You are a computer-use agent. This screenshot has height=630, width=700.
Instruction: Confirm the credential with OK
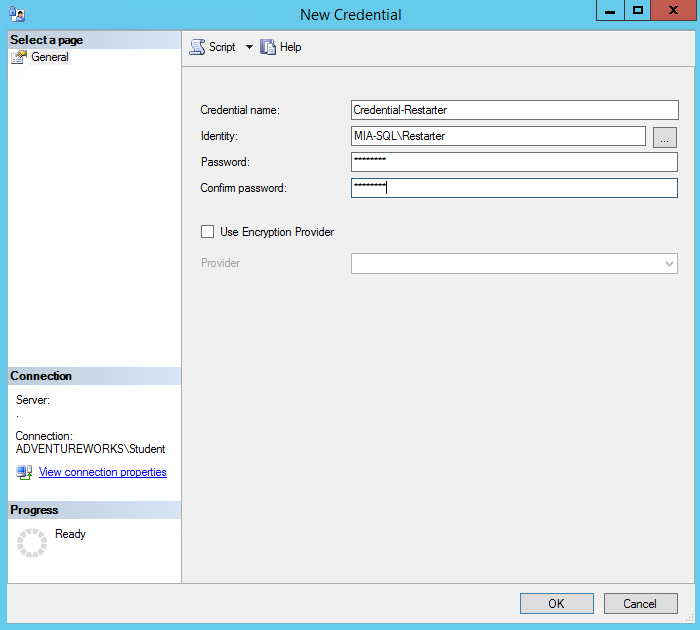[556, 603]
